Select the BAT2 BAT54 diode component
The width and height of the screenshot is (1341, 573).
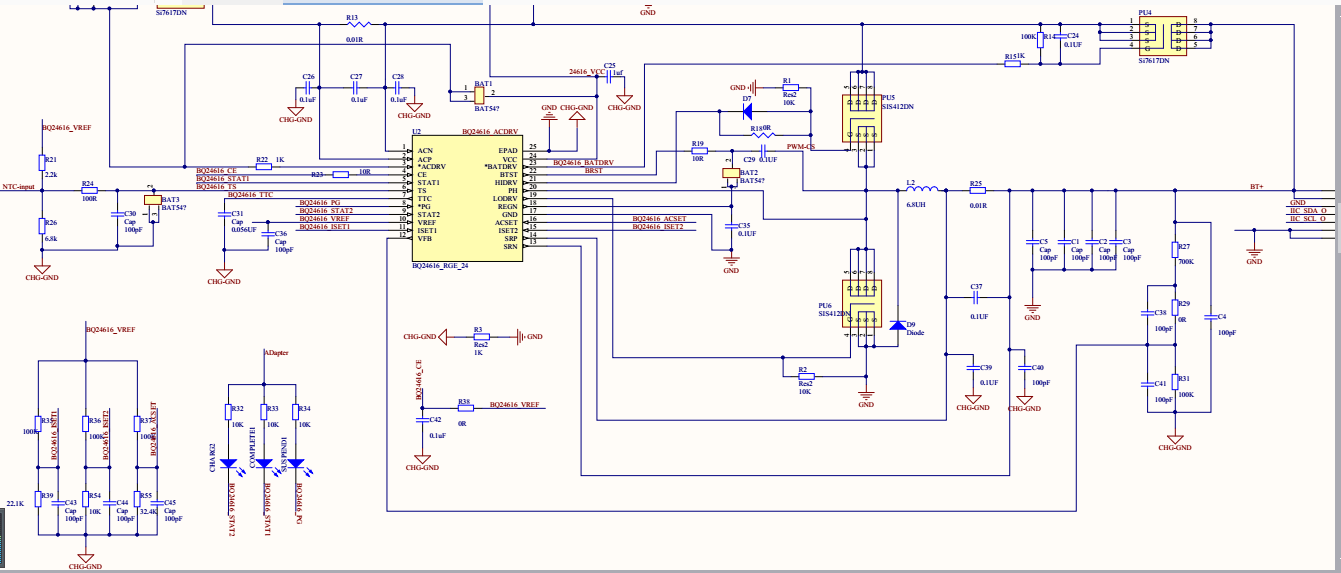pyautogui.click(x=731, y=174)
